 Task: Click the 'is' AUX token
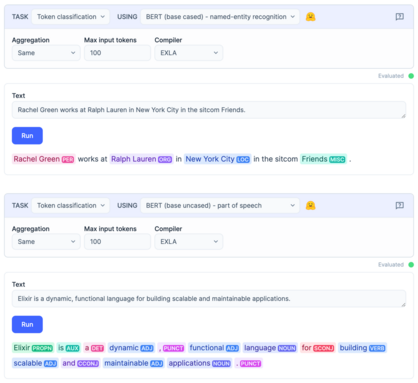point(69,348)
